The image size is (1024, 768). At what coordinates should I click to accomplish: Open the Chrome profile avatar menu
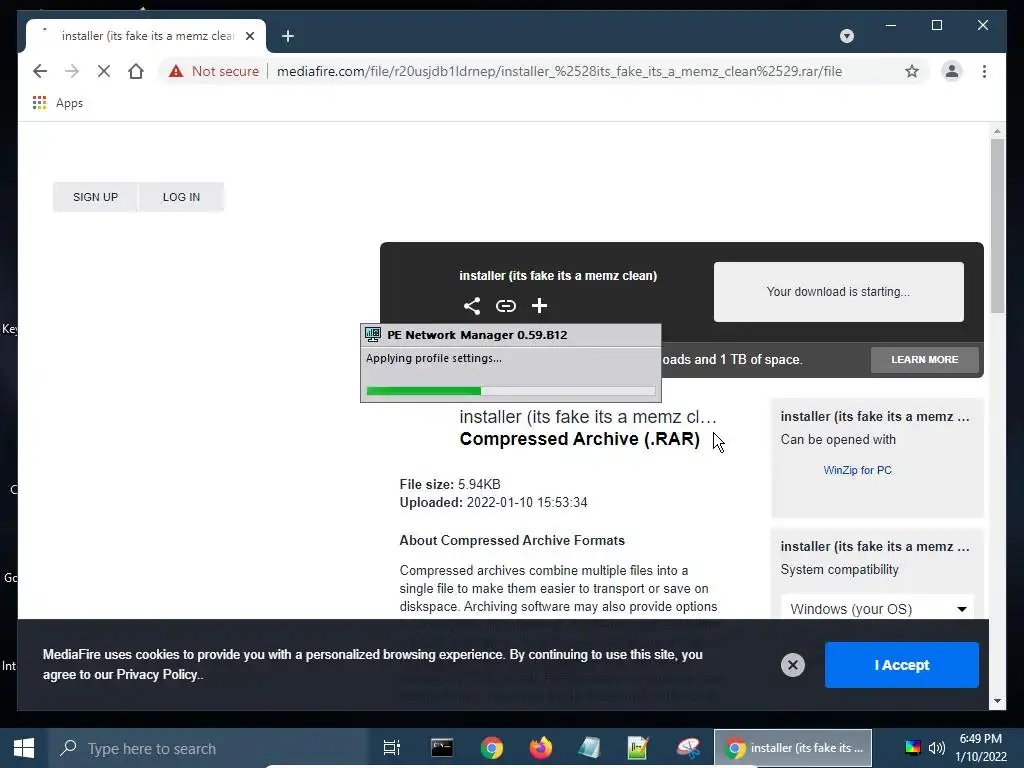point(952,71)
